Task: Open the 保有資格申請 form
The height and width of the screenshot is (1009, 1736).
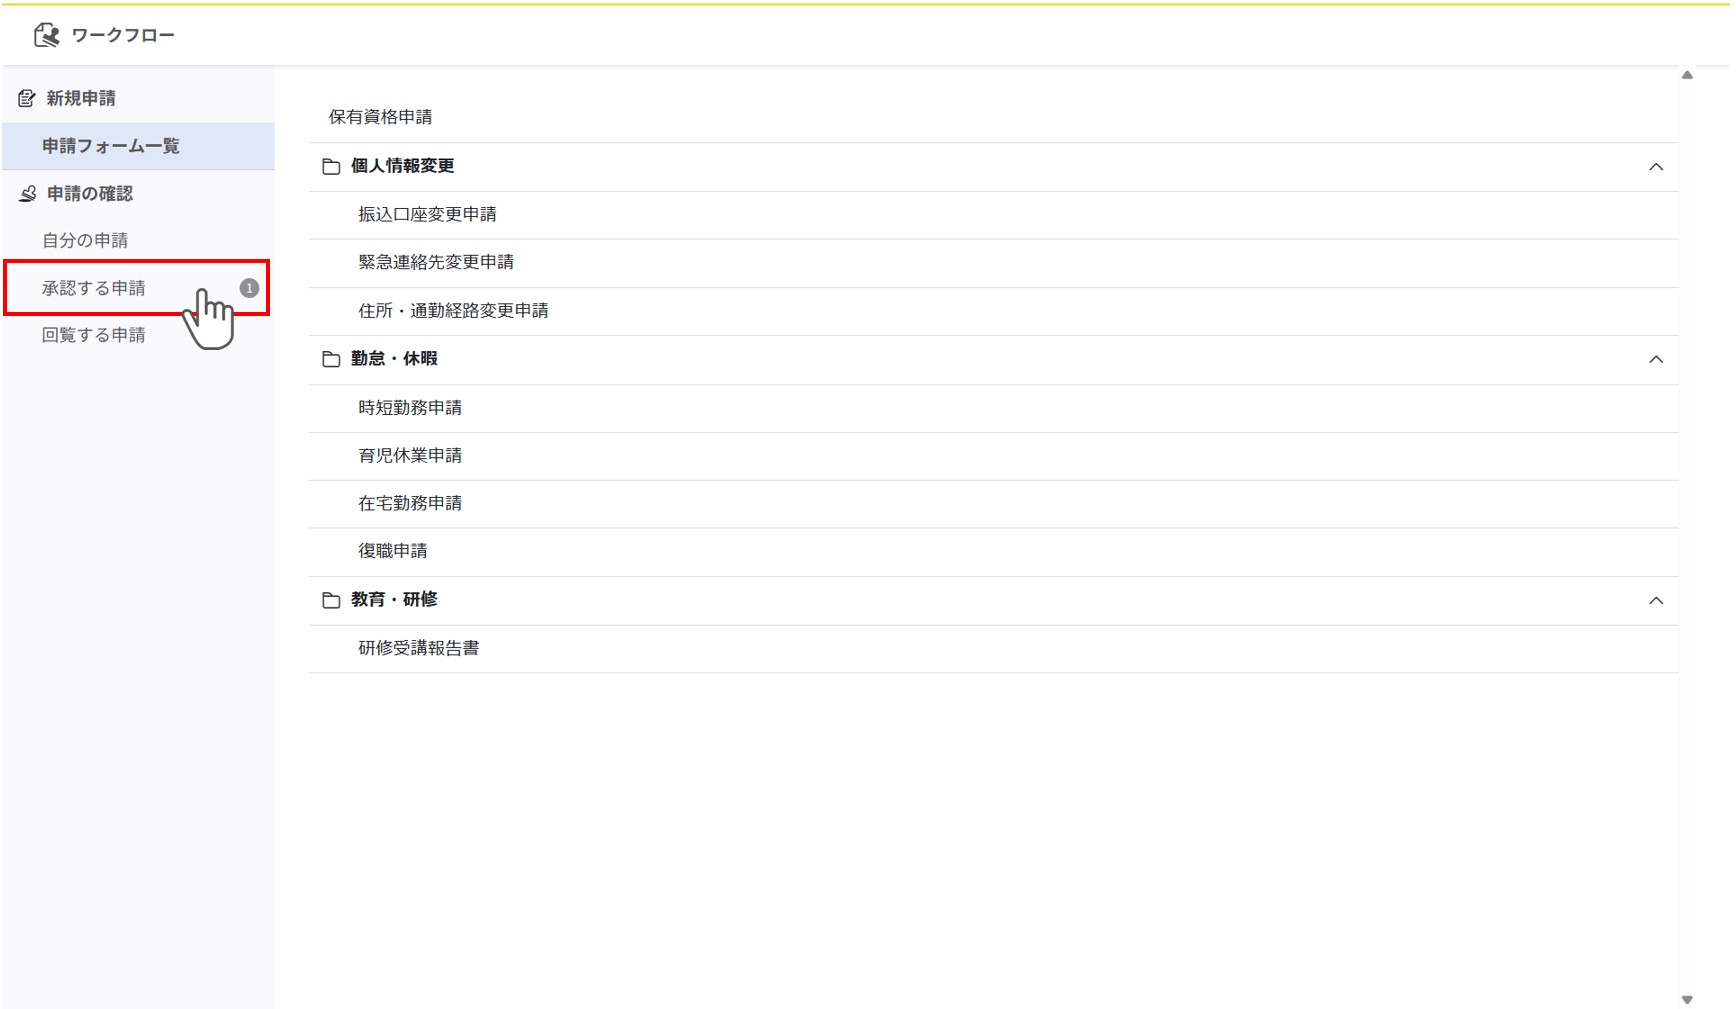Action: point(993,117)
